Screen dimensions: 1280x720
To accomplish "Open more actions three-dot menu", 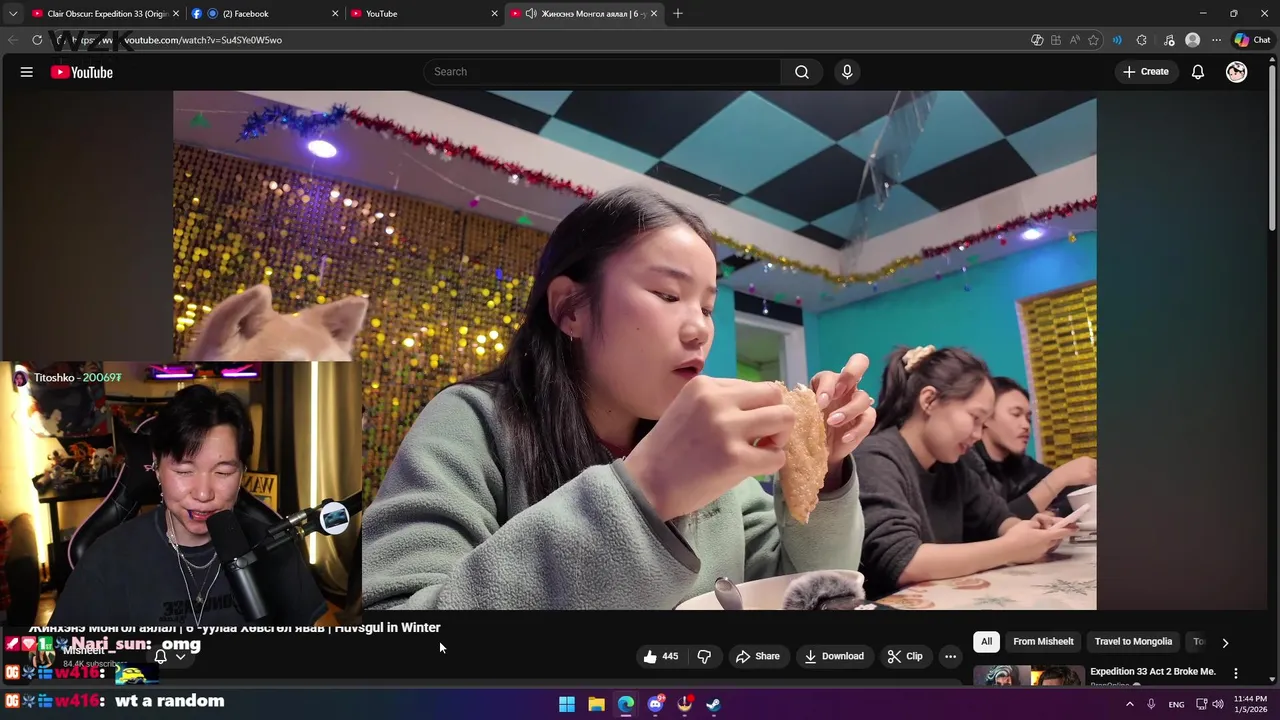I will 950,656.
